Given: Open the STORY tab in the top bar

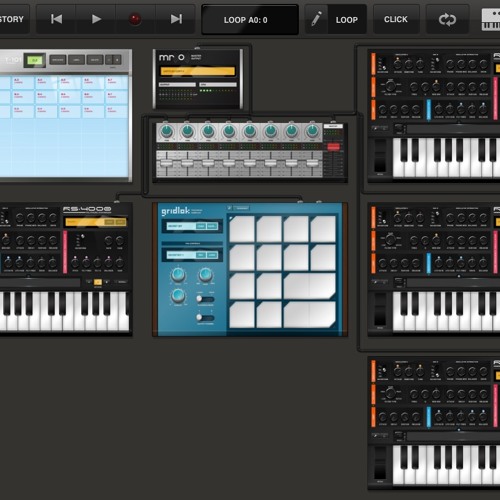Looking at the screenshot, I should 12,19.
